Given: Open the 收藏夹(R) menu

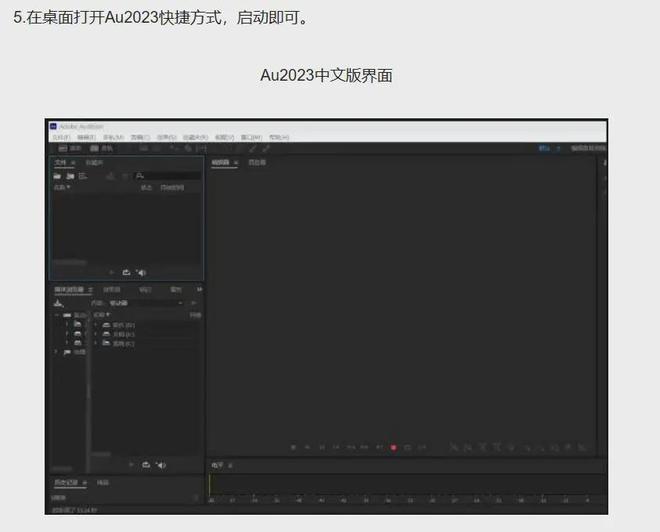Looking at the screenshot, I should click(x=195, y=138).
